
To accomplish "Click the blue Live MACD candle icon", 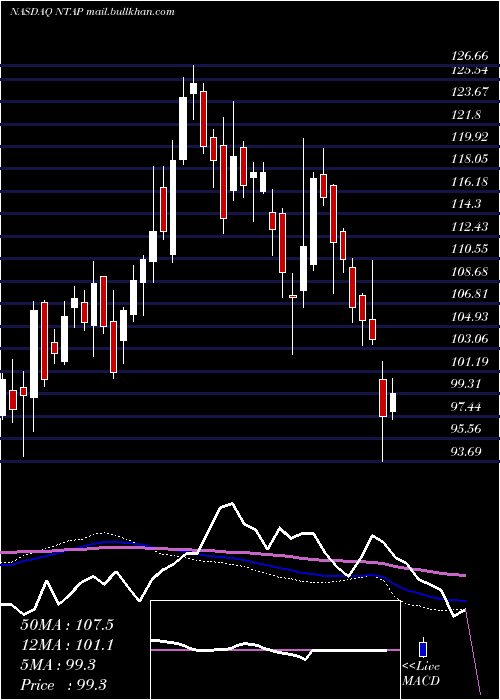I will click(423, 649).
